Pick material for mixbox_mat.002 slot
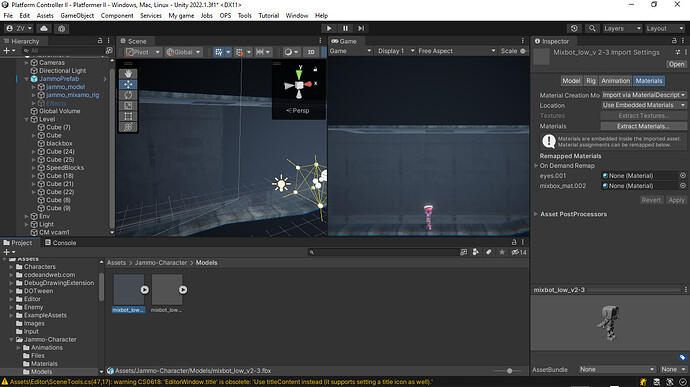690x387 pixels. tap(683, 186)
